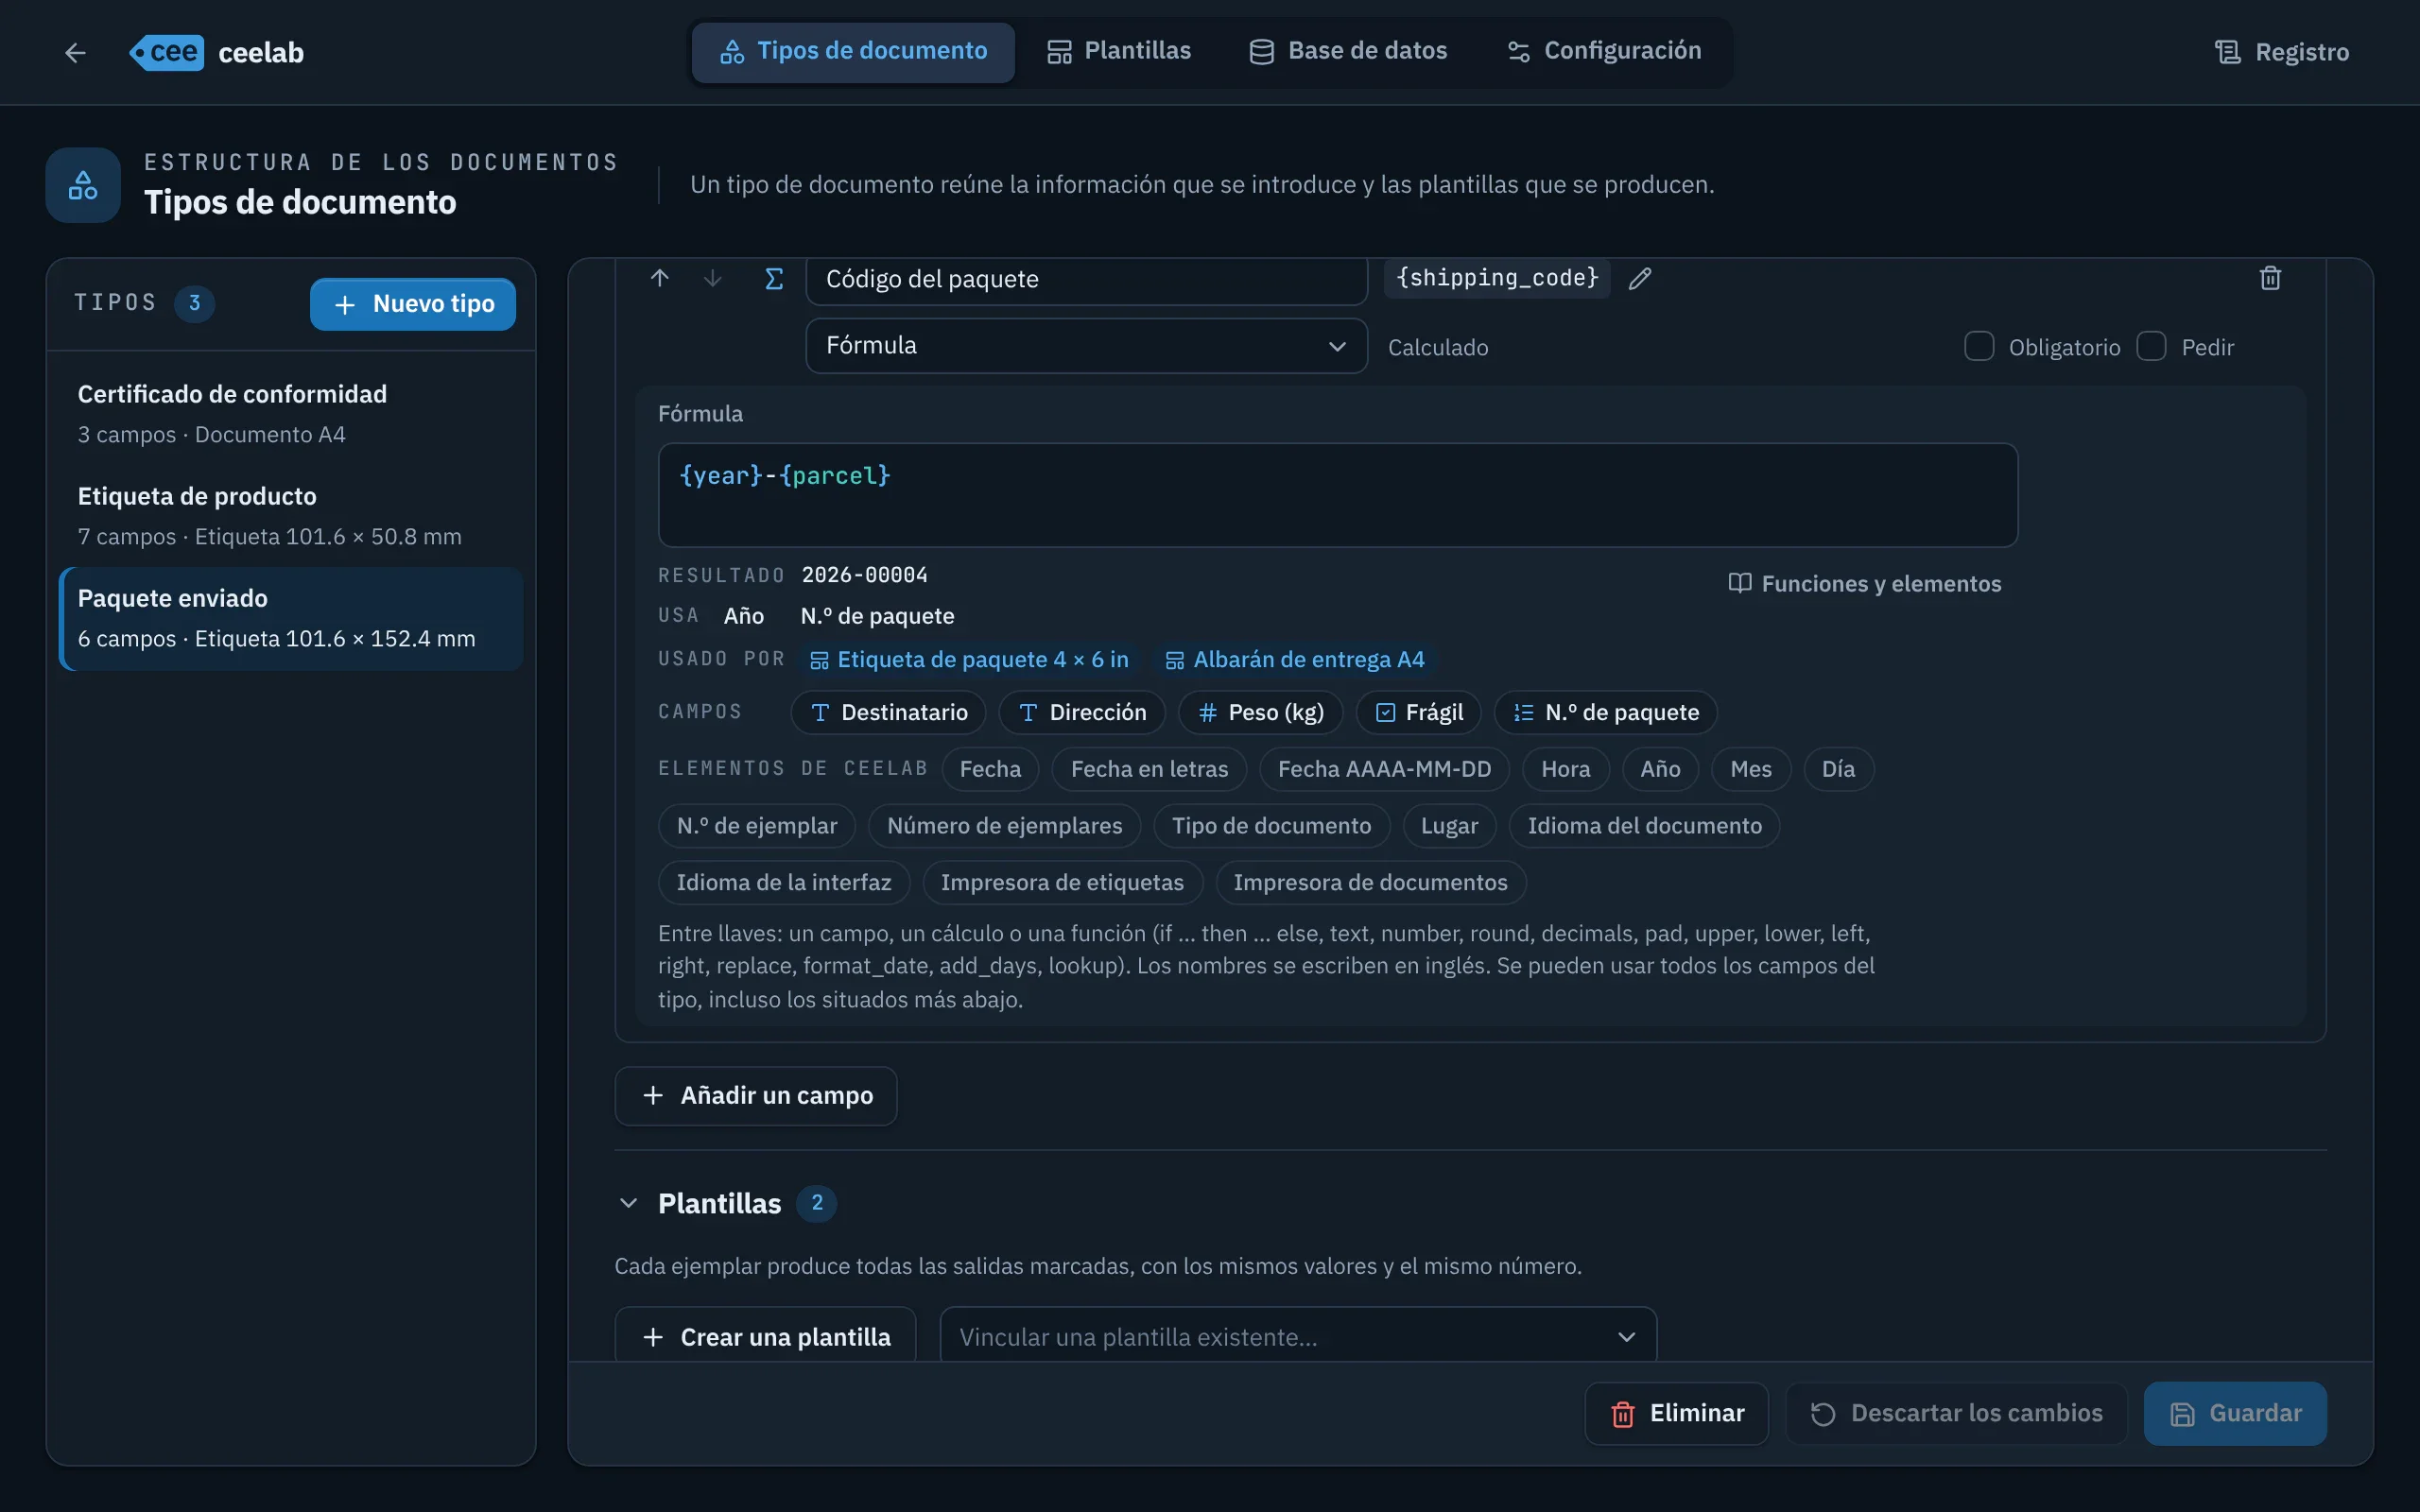Insert the Impresora de etiquetas element
Screen dimensions: 2420x1512
pos(1062,882)
